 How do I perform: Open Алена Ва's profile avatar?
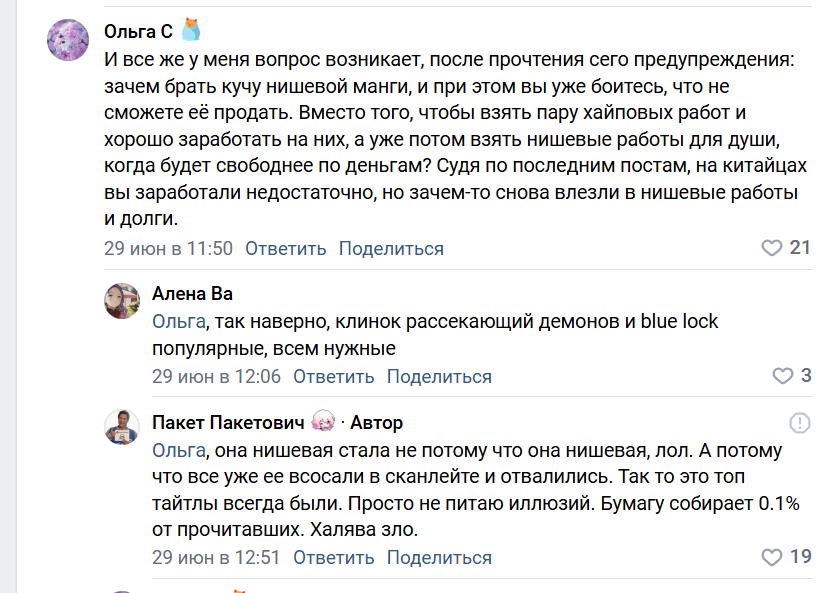click(122, 301)
